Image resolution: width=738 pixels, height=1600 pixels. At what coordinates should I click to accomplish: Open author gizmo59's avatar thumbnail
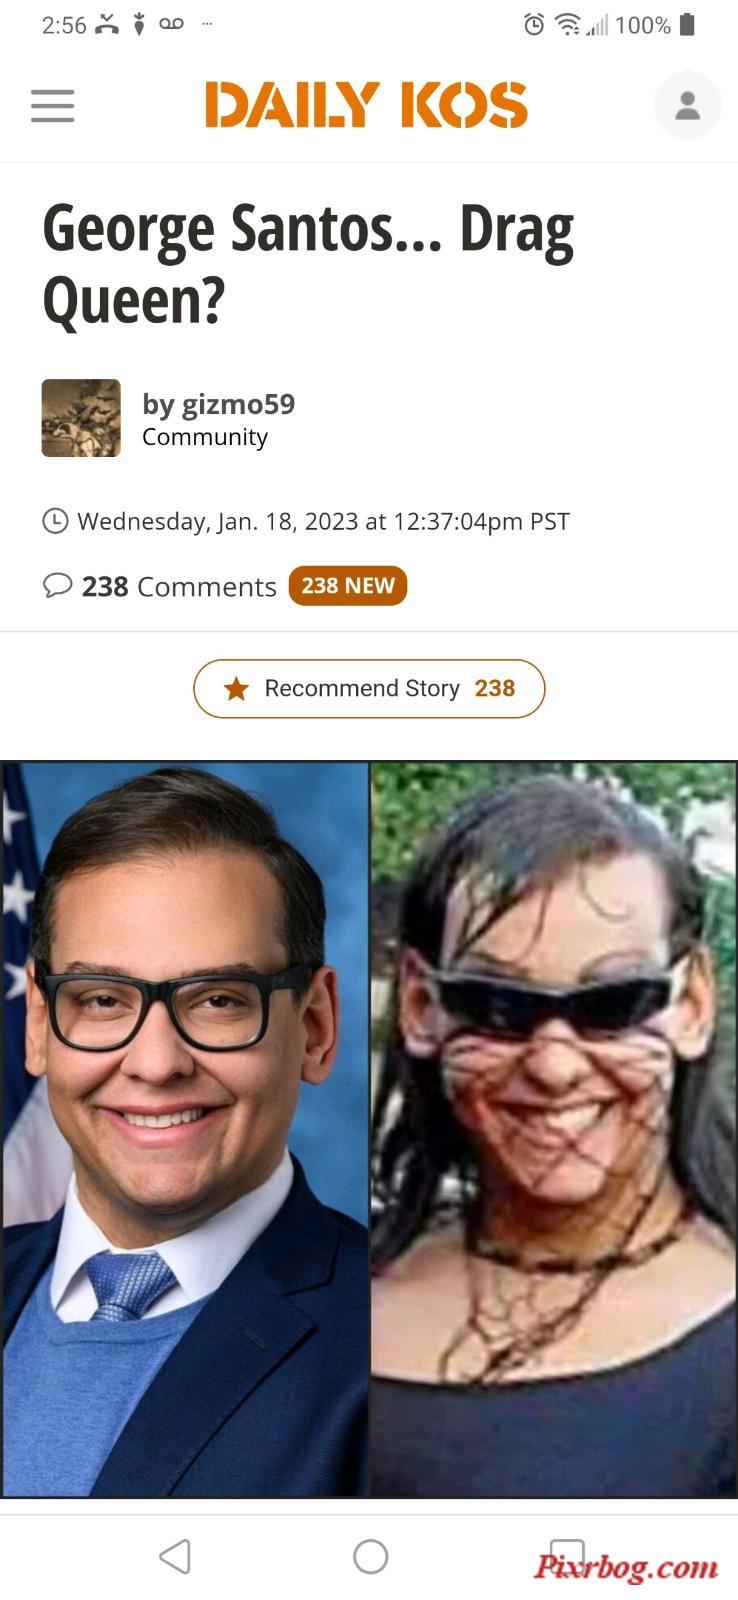(x=81, y=418)
